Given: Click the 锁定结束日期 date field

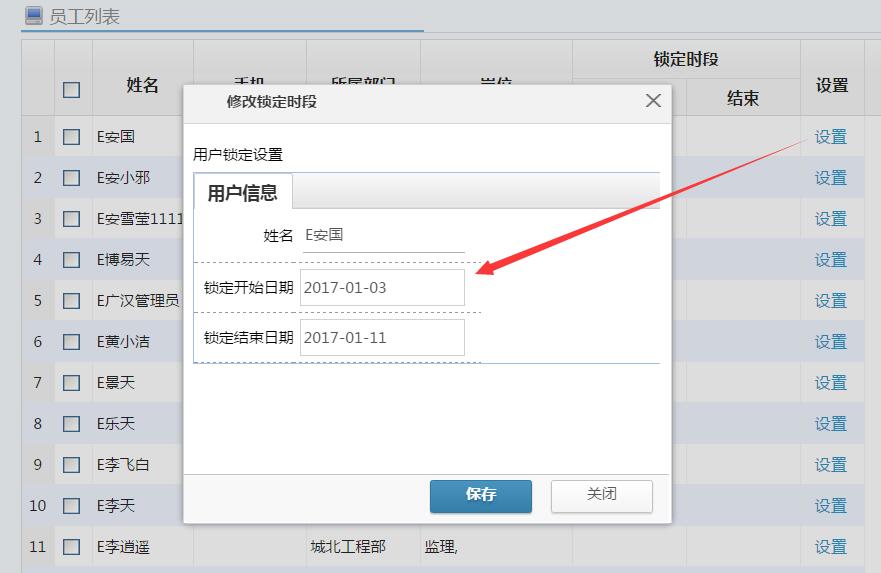Looking at the screenshot, I should [382, 338].
